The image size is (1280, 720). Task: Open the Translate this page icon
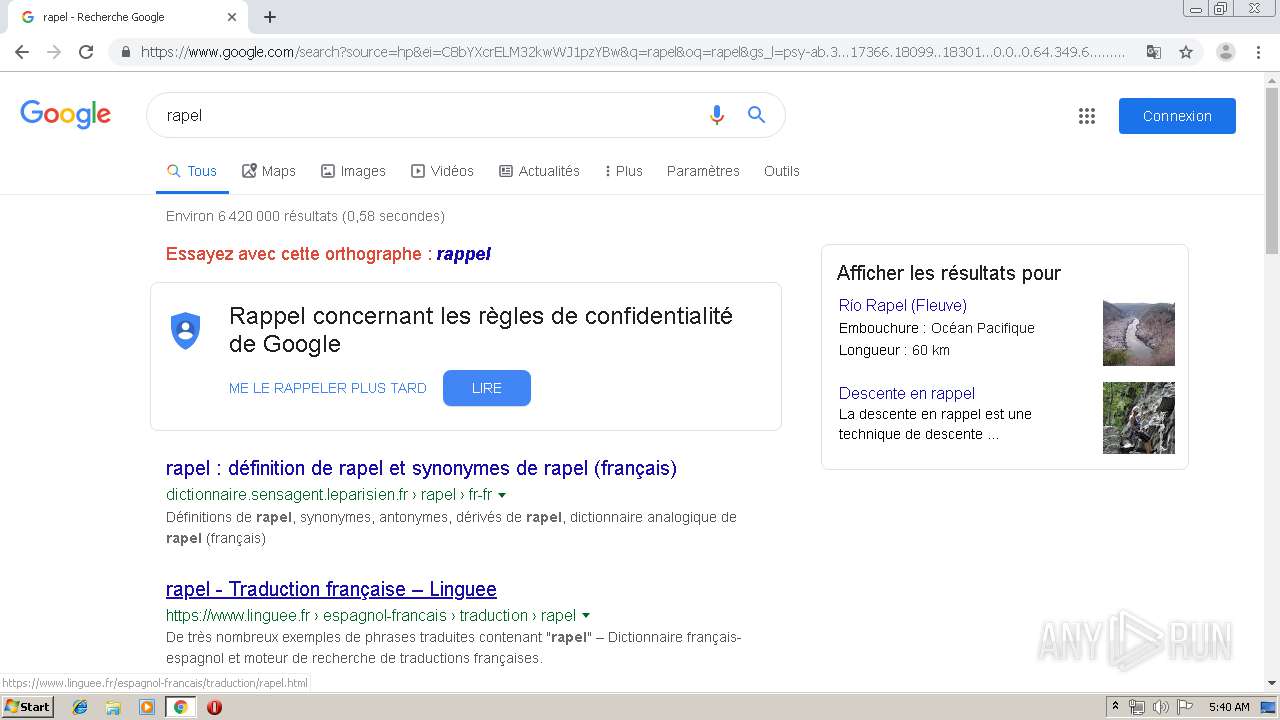click(x=1153, y=52)
